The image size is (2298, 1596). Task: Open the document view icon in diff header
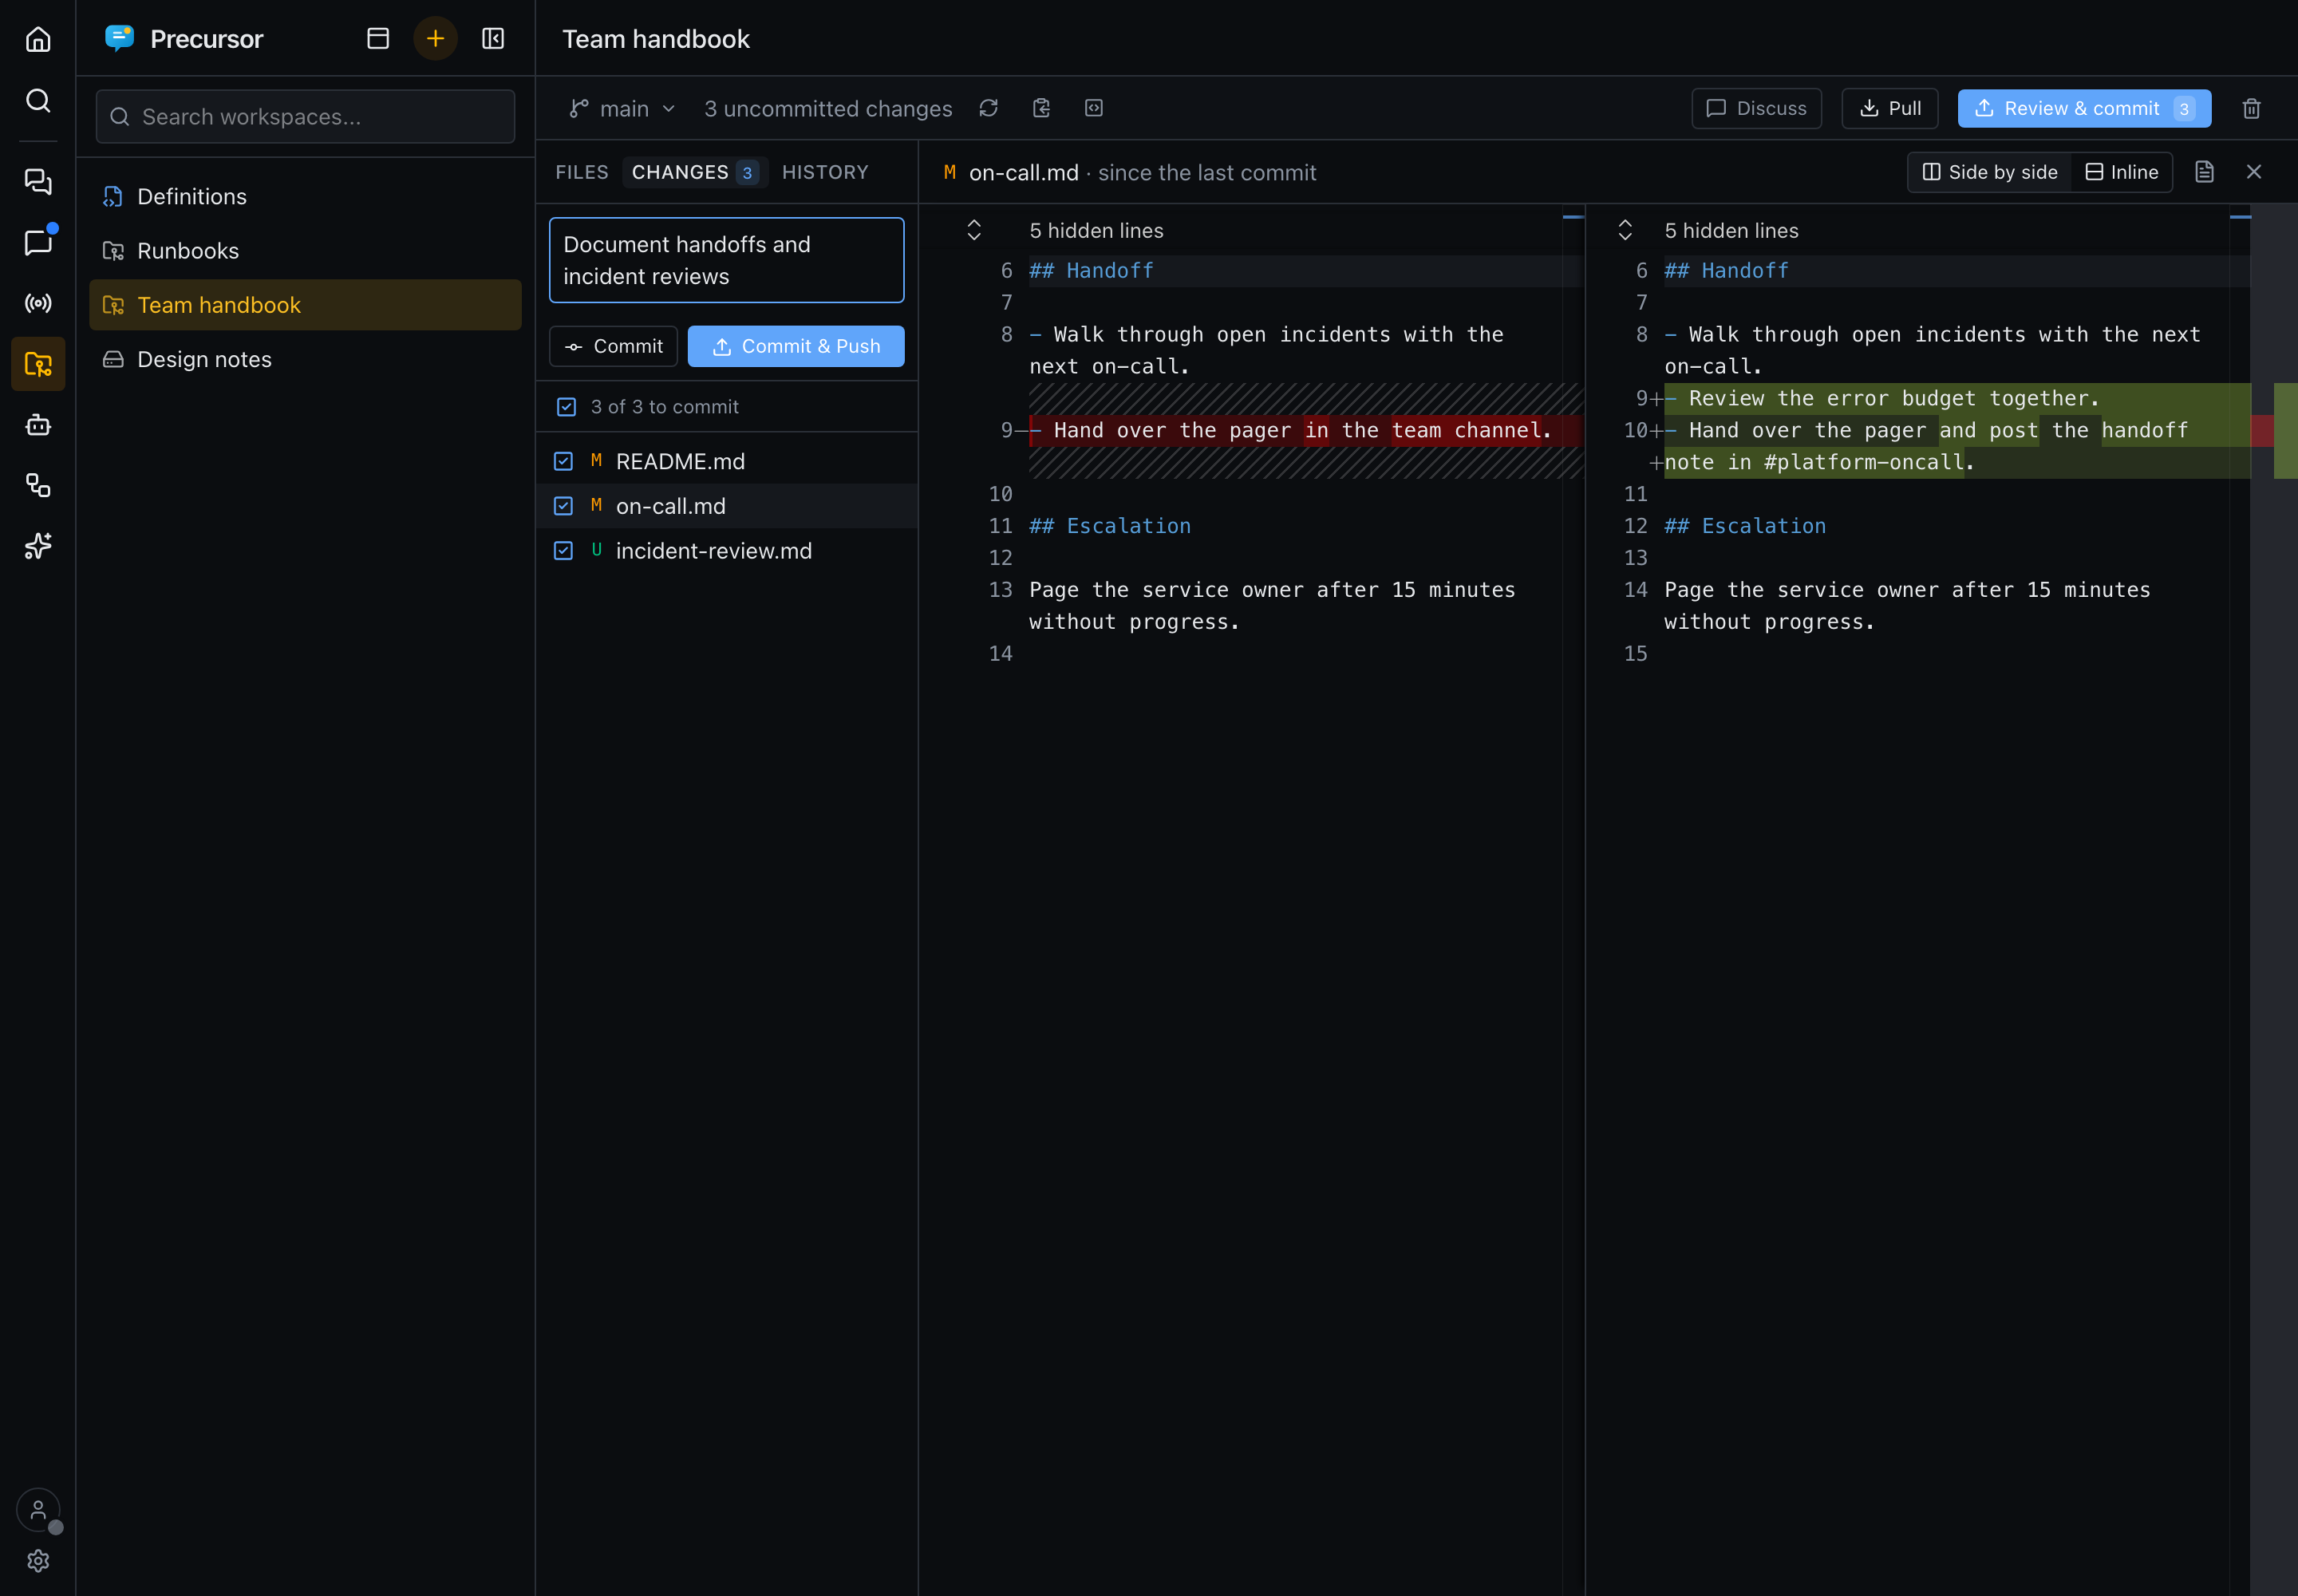[x=2204, y=172]
